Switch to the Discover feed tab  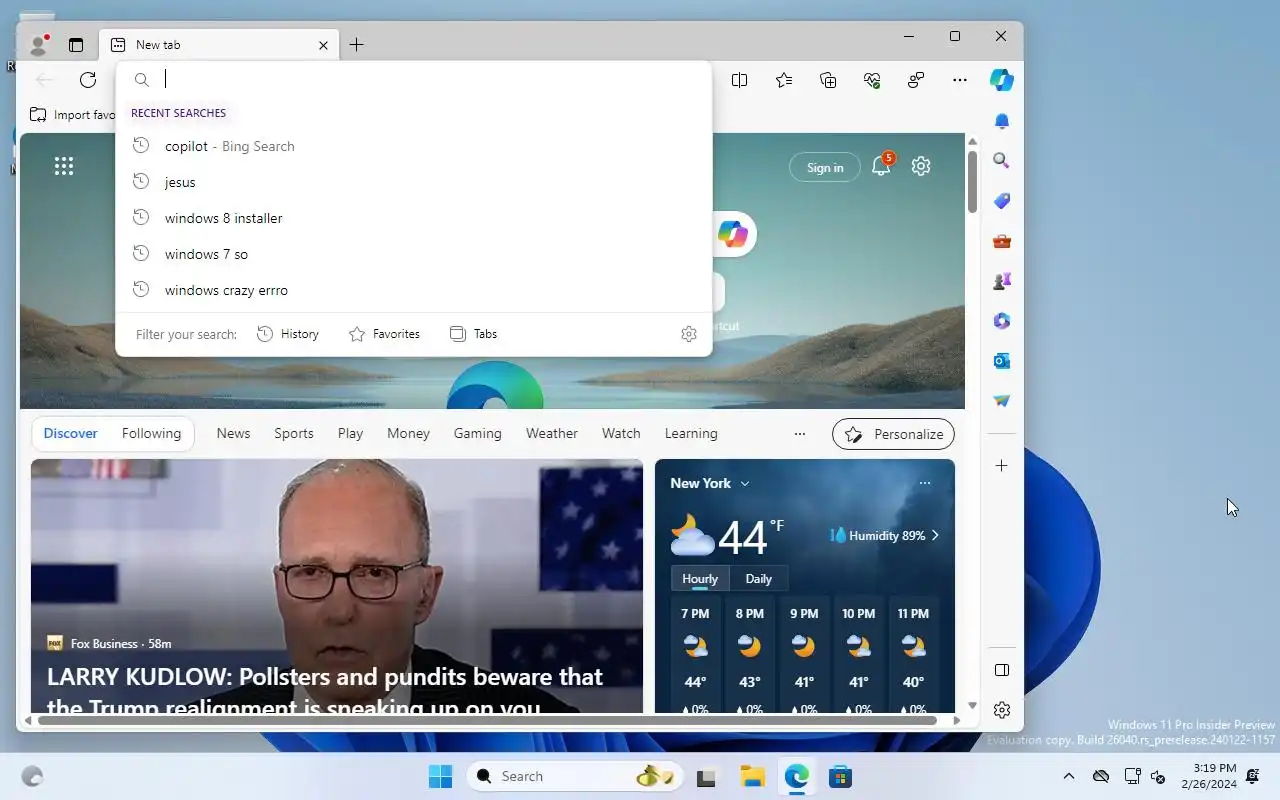(70, 434)
